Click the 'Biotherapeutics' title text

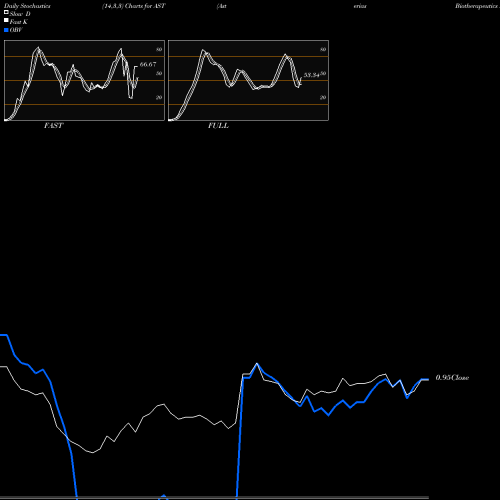click(x=477, y=6)
